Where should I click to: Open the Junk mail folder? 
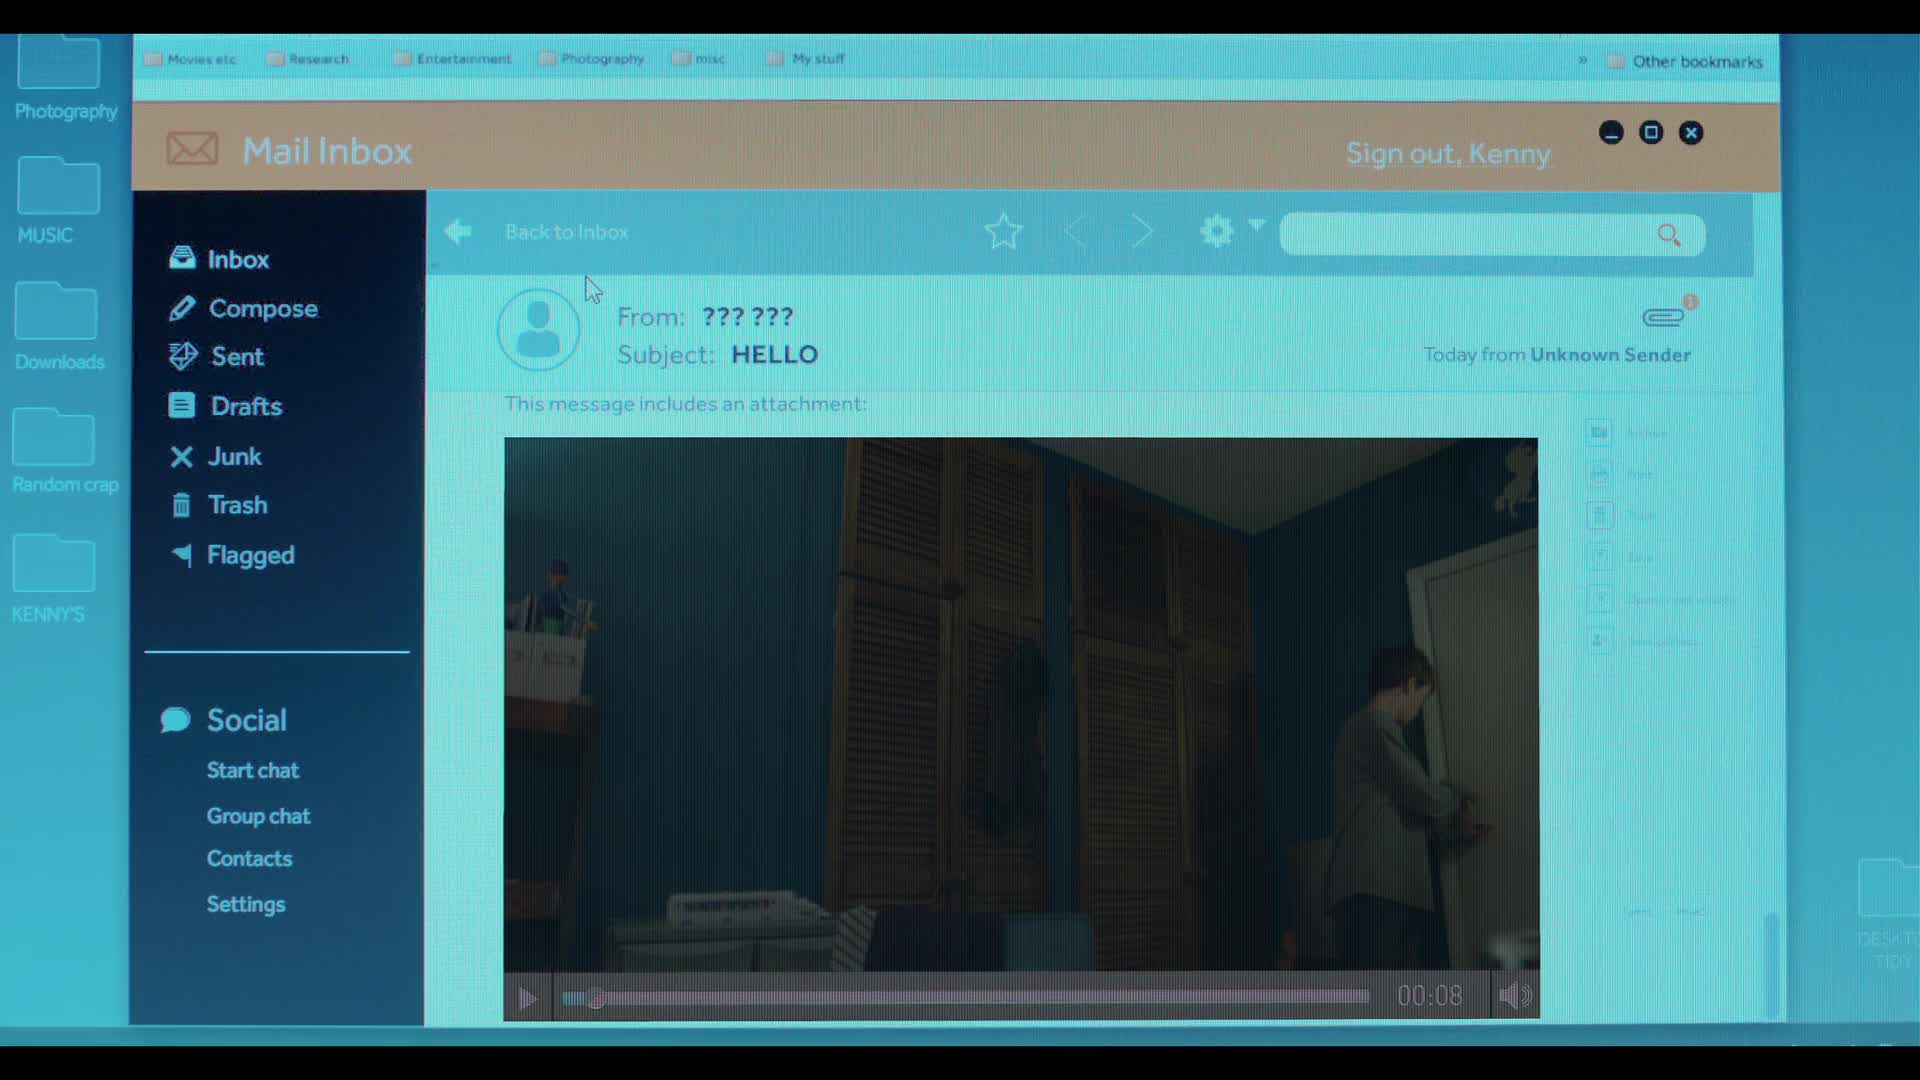[233, 457]
